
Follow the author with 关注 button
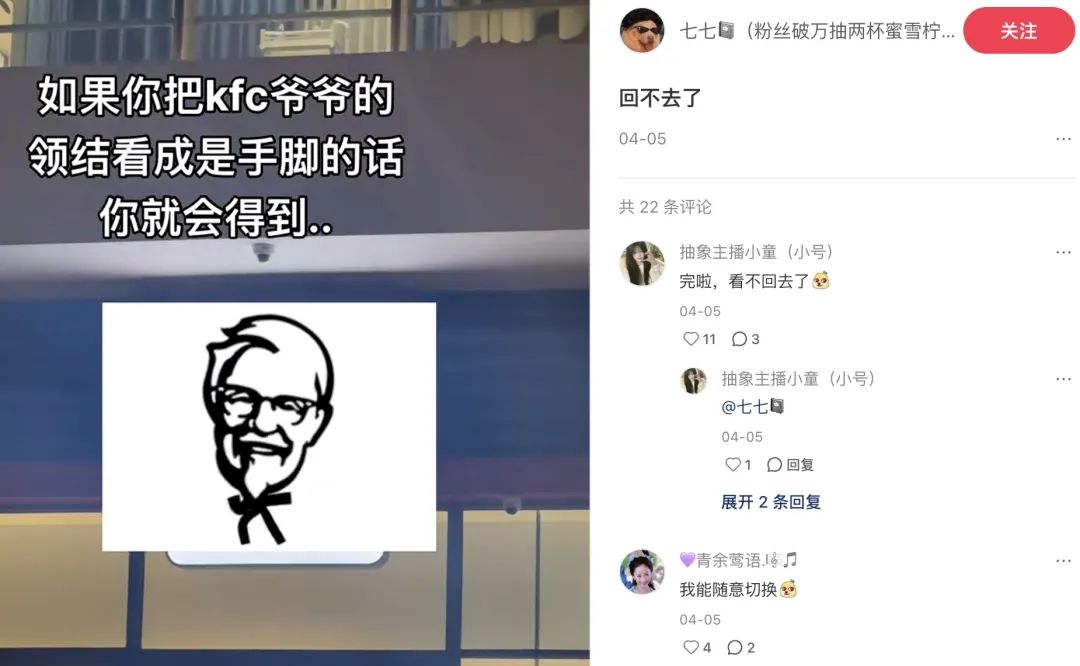click(x=1019, y=31)
